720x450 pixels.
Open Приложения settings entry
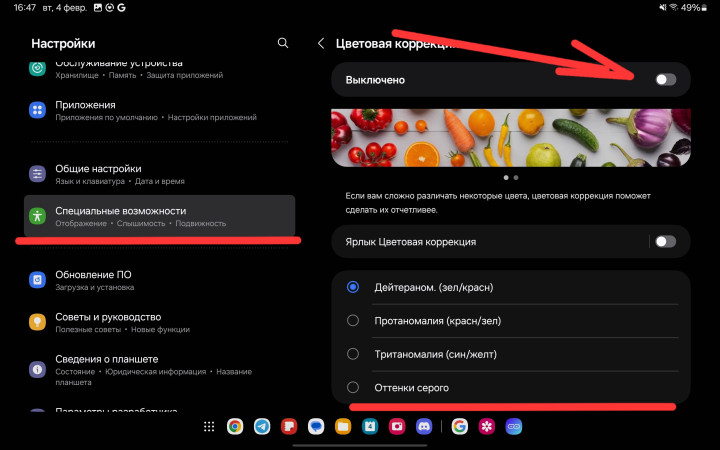(x=160, y=110)
